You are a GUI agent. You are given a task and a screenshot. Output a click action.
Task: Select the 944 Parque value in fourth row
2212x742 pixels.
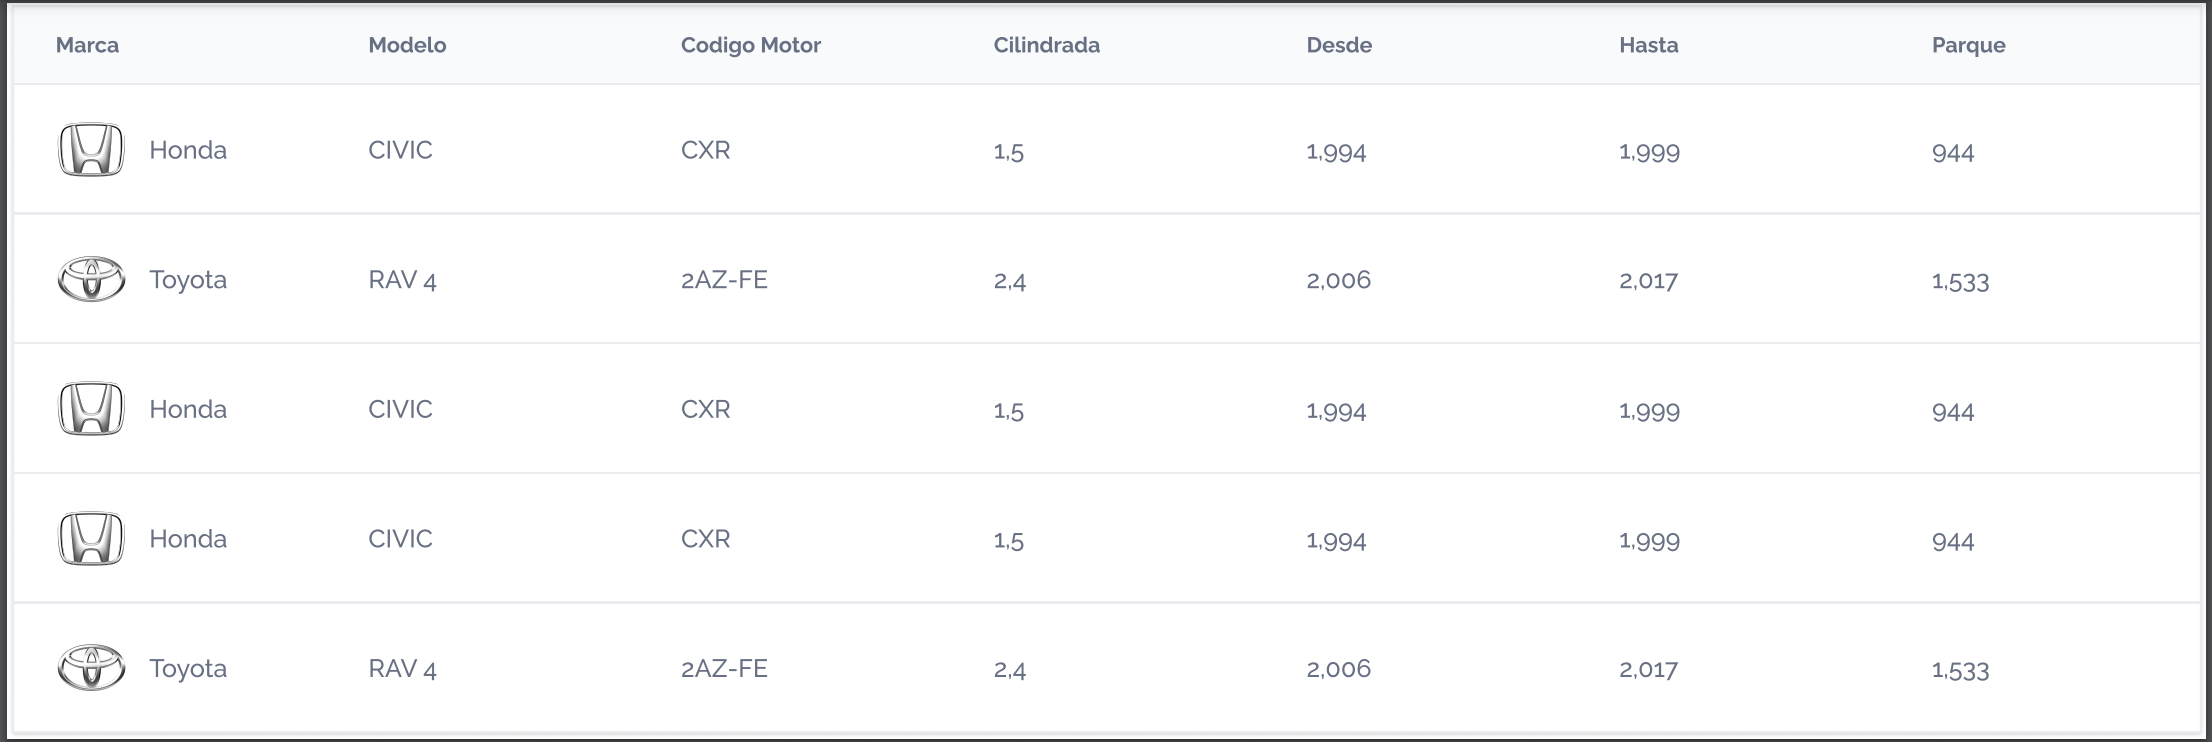click(x=1952, y=542)
